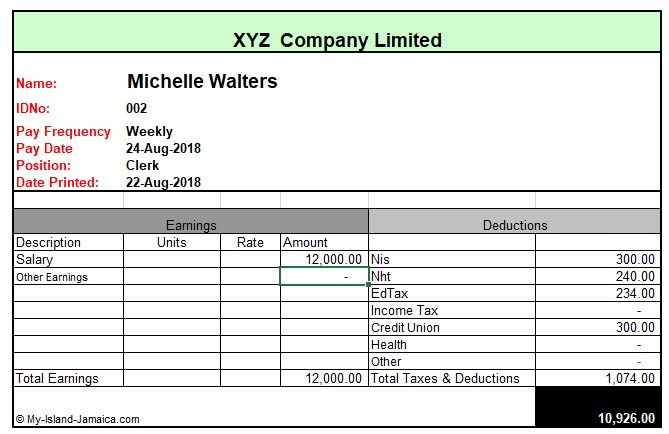The width and height of the screenshot is (669, 434).
Task: Click the Pay Date cell 24-Aug-2018
Action: [x=163, y=149]
